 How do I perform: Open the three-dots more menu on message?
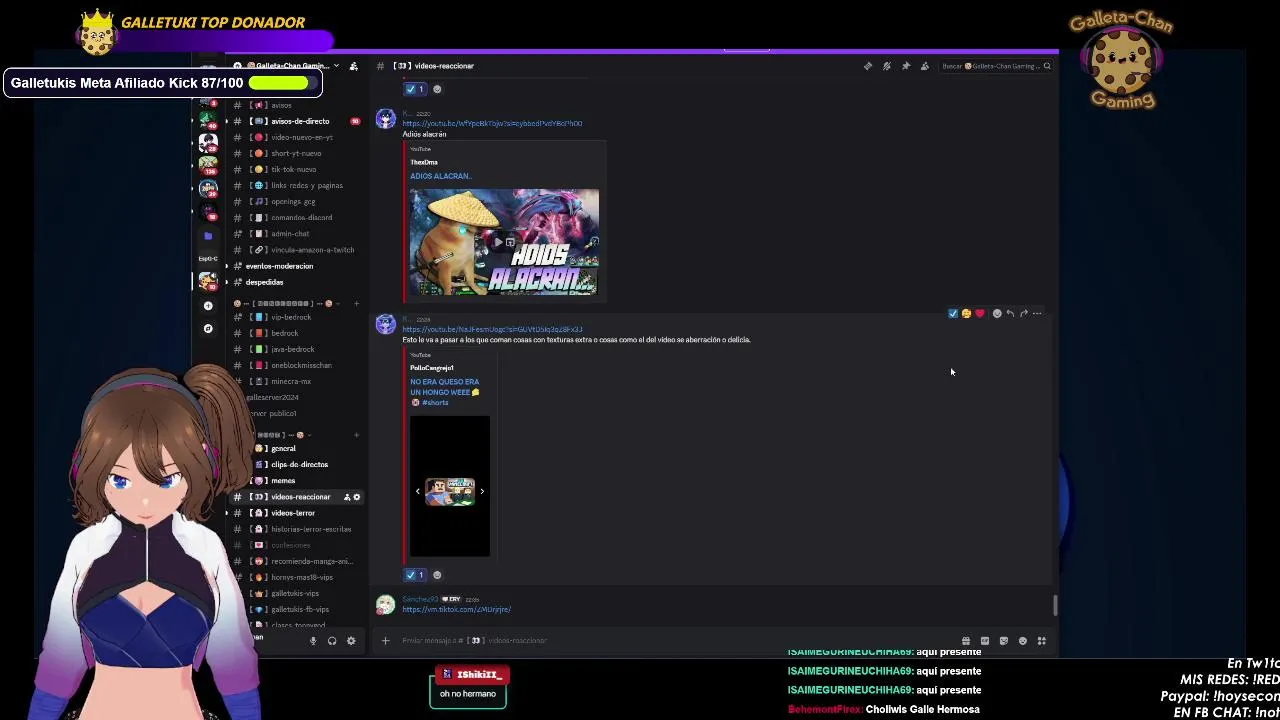click(1037, 314)
